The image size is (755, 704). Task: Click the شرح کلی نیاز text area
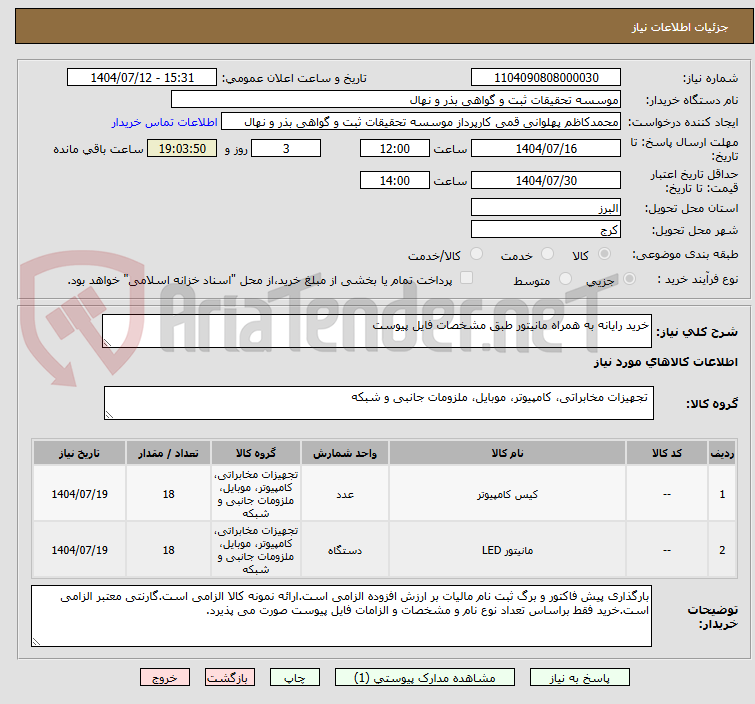(377, 331)
